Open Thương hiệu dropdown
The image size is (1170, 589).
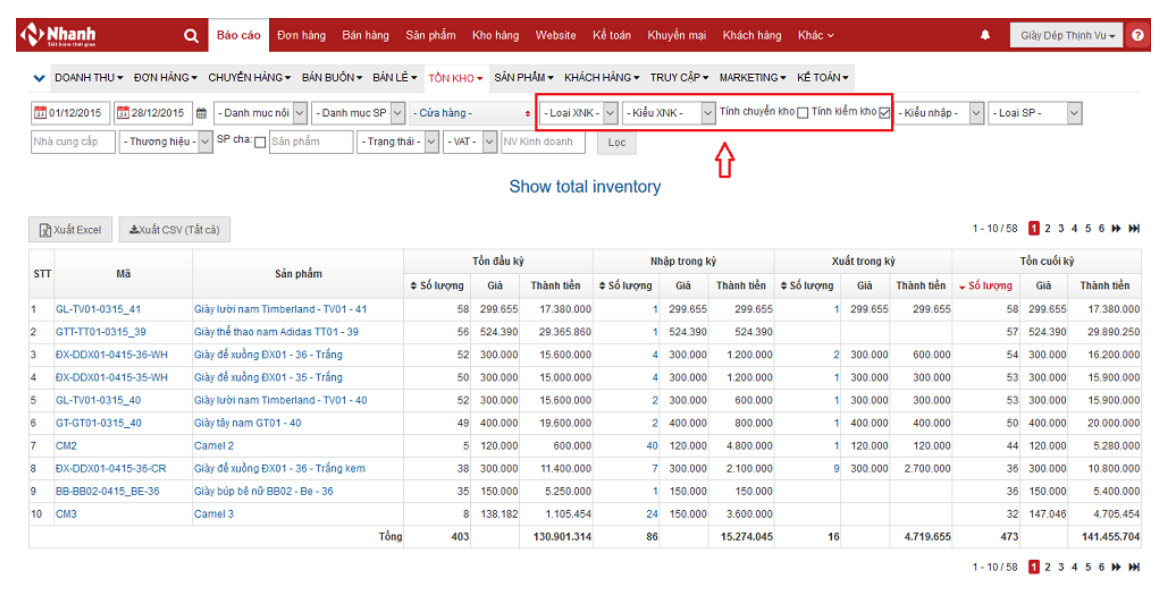(x=166, y=142)
